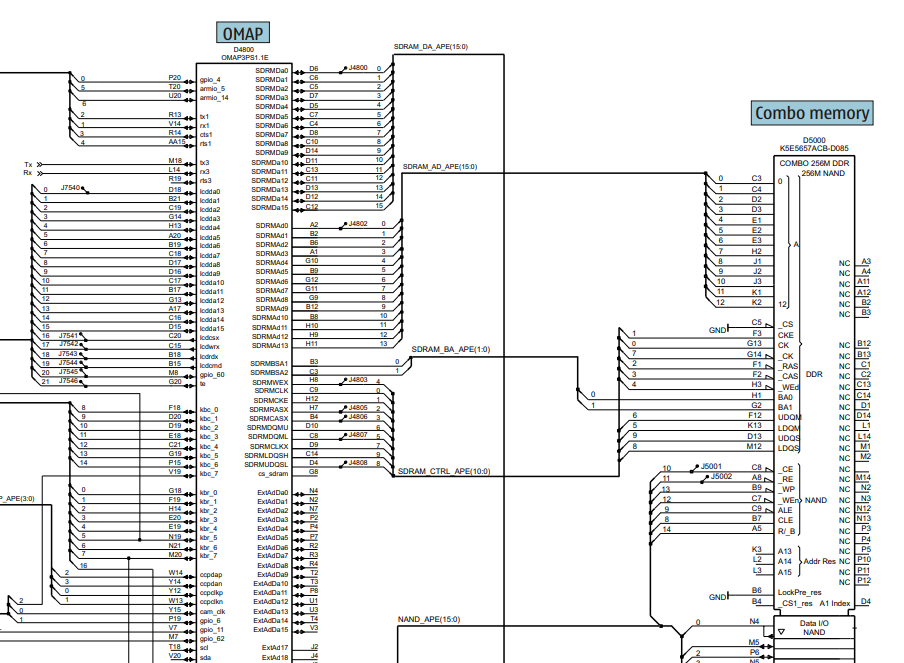Click the 256M NAND text

click(x=823, y=173)
